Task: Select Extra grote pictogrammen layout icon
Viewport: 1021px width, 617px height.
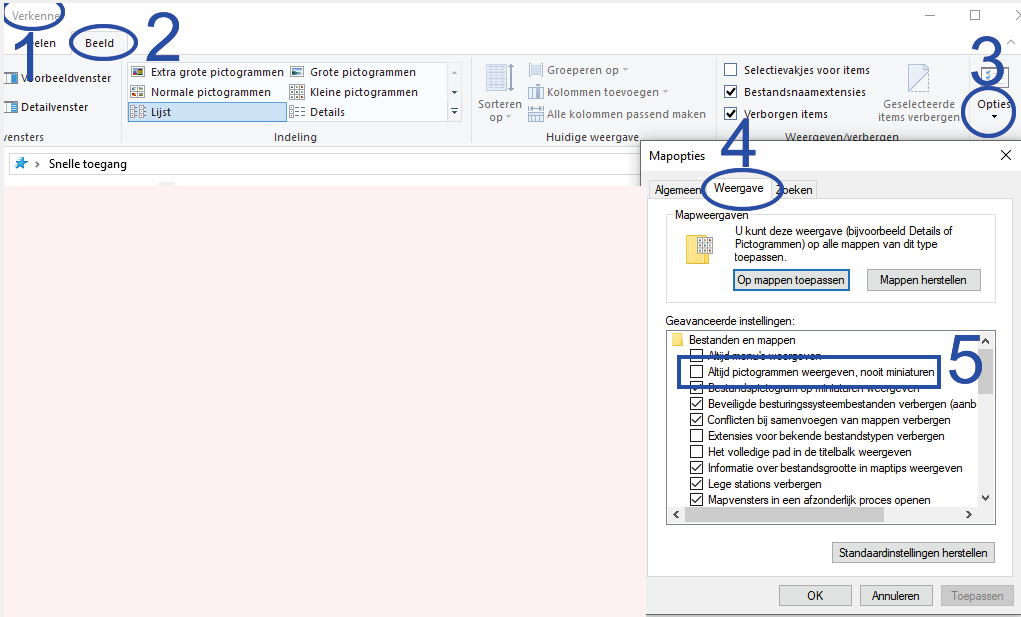Action: pyautogui.click(x=138, y=72)
